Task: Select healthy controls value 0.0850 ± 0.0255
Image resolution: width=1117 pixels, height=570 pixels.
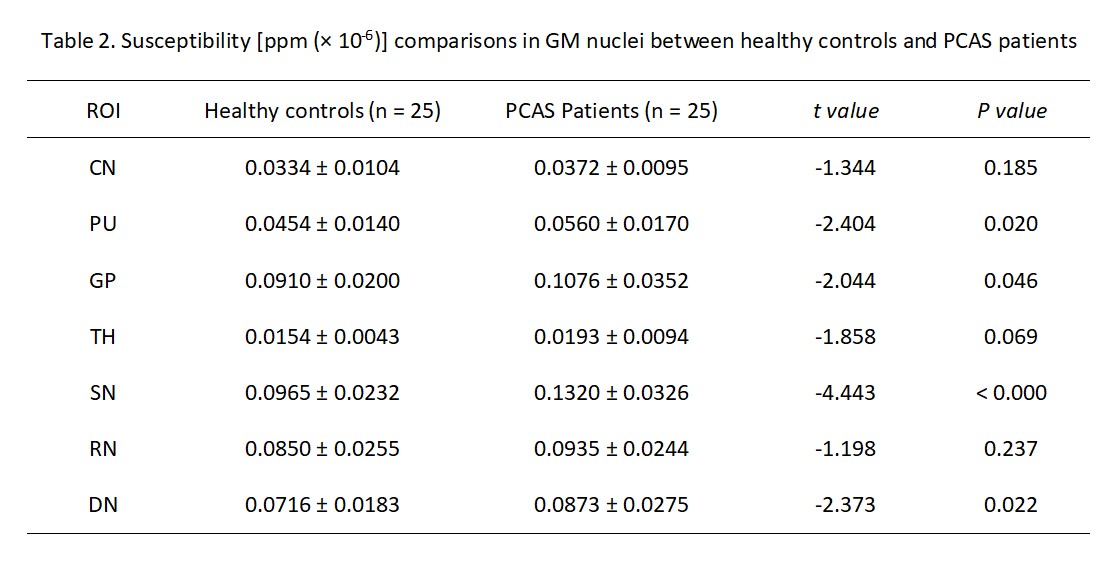Action: coord(322,449)
